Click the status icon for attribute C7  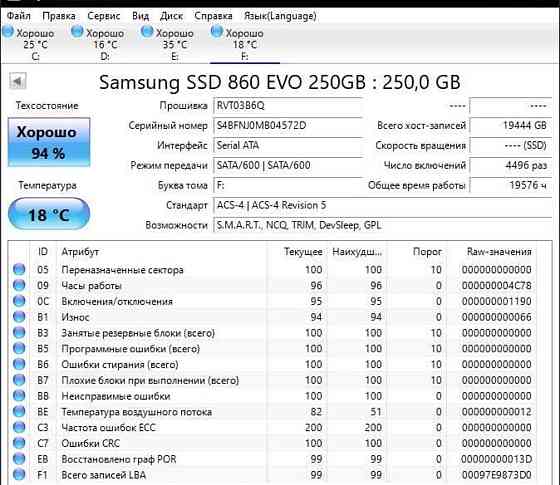click(x=19, y=443)
